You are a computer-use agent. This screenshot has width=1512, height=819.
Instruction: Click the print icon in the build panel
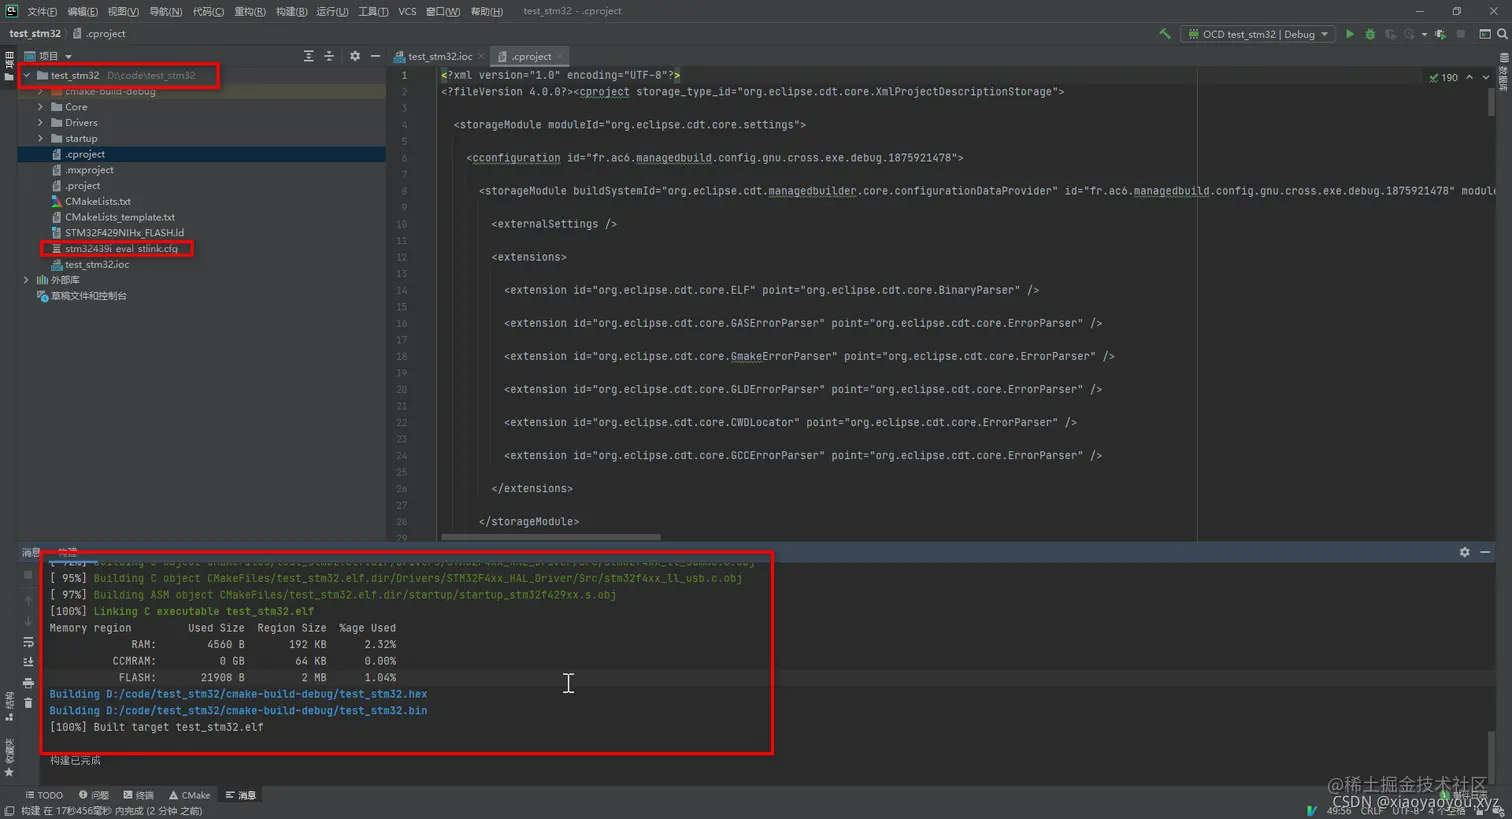pos(28,683)
